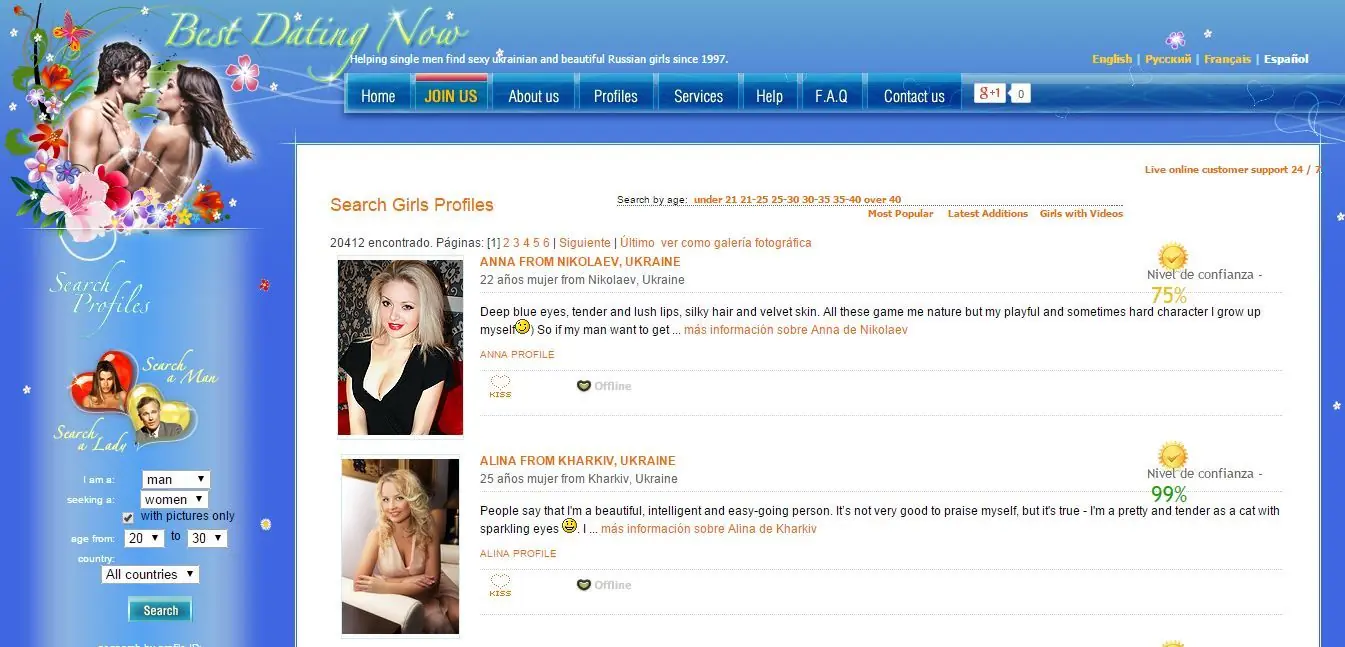Image resolution: width=1345 pixels, height=647 pixels.
Task: Click trust level badge for Alina
Action: coord(1172,457)
